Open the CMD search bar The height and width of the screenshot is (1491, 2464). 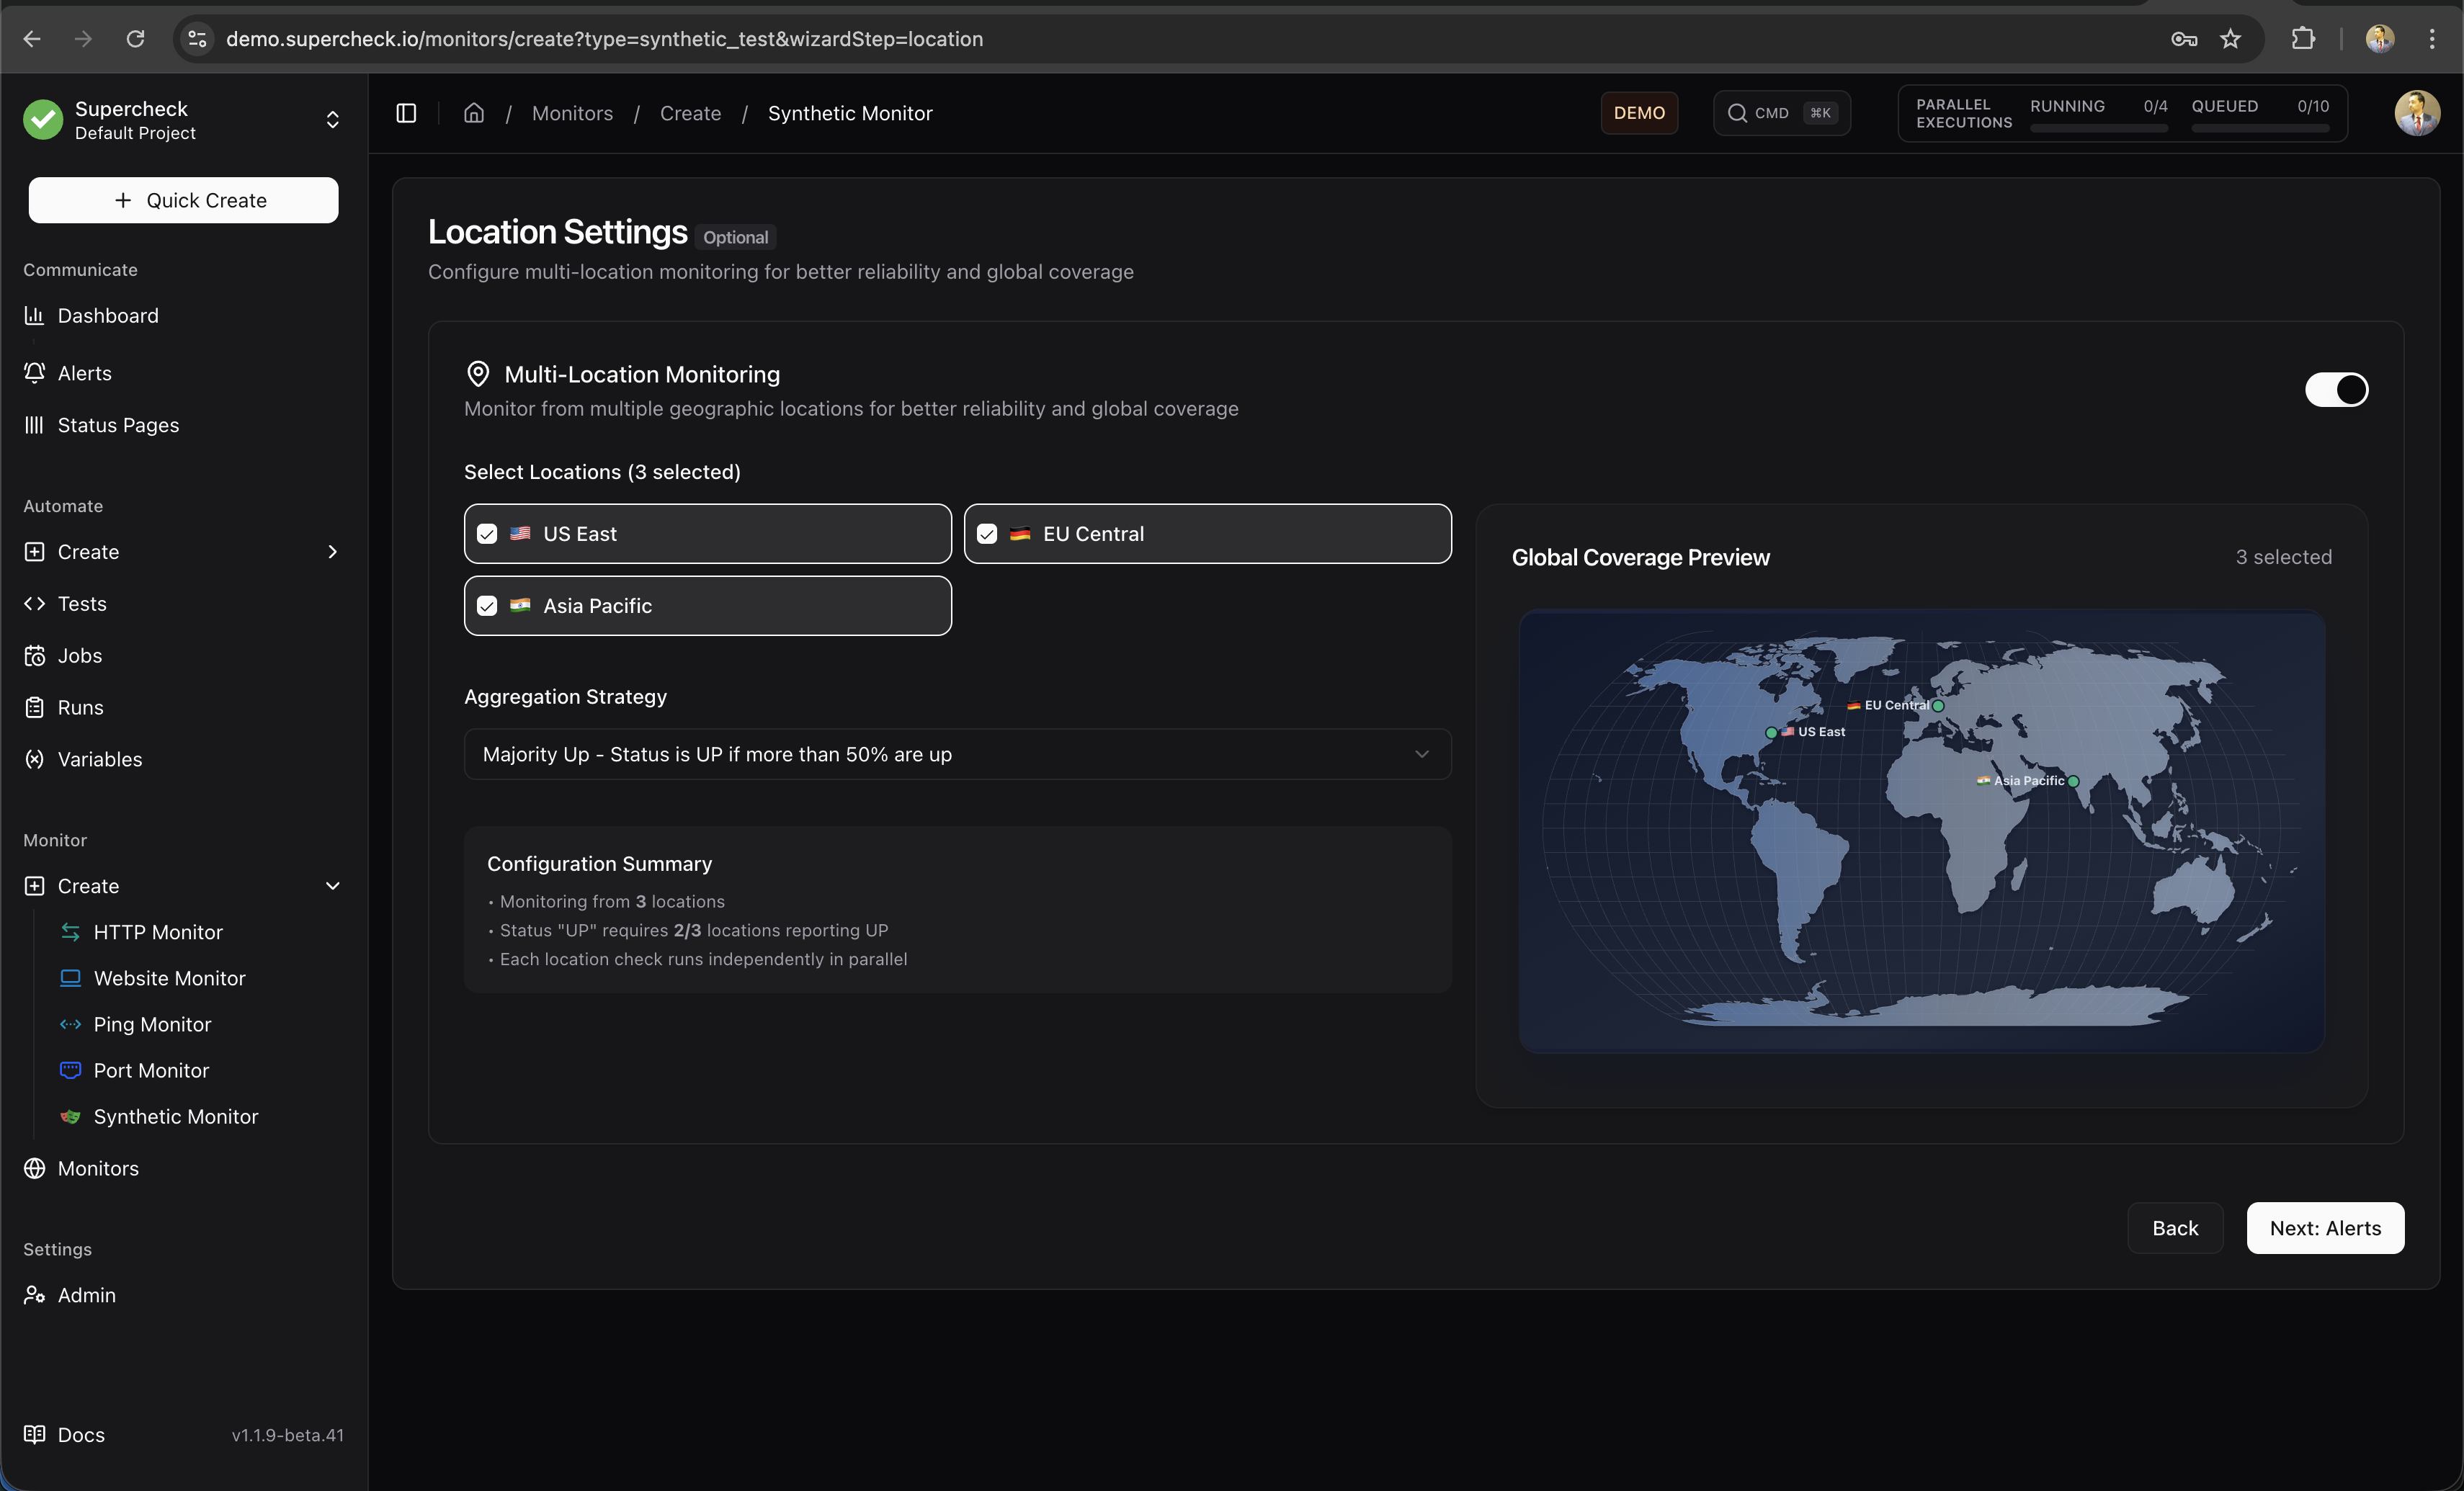pyautogui.click(x=1781, y=112)
